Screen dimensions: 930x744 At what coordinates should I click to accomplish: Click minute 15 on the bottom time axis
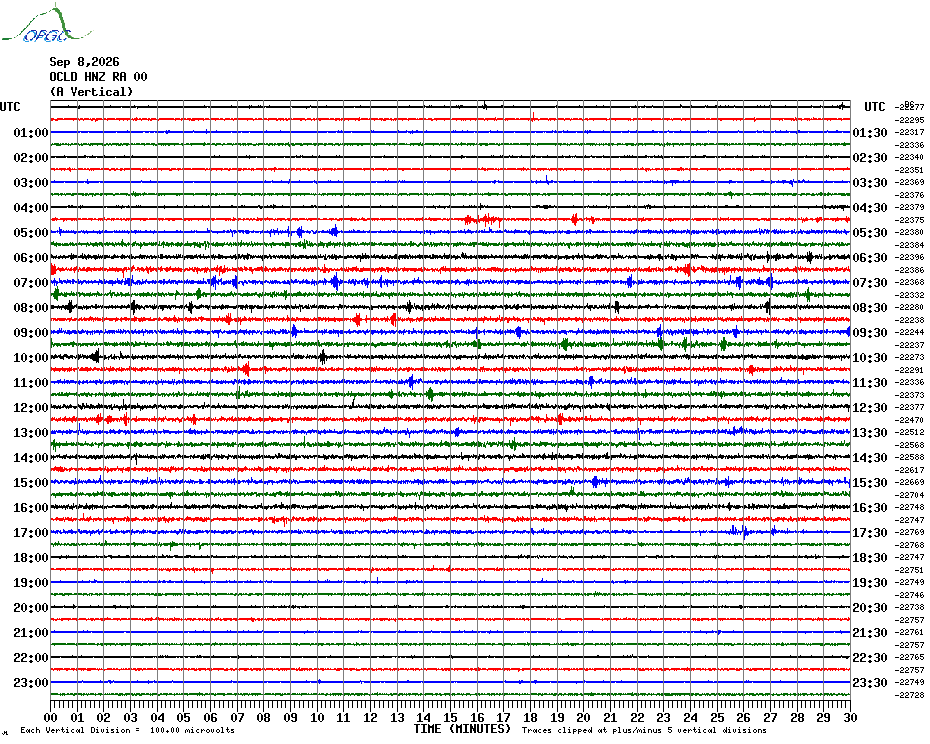pos(450,717)
